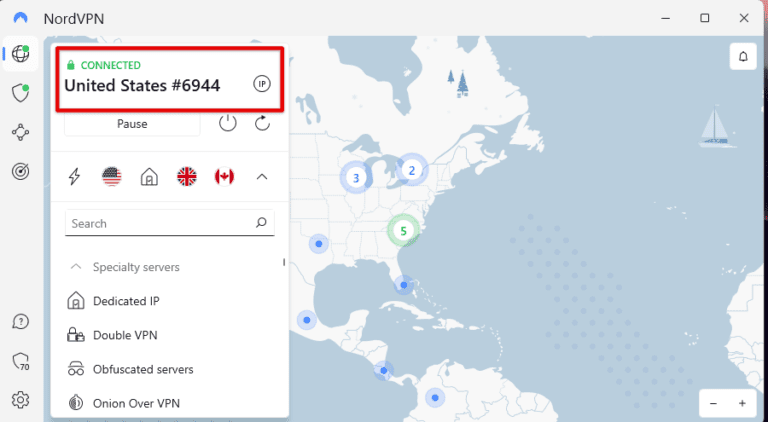Select the United Kingdom flag shortcut
768x422 pixels.
[186, 177]
